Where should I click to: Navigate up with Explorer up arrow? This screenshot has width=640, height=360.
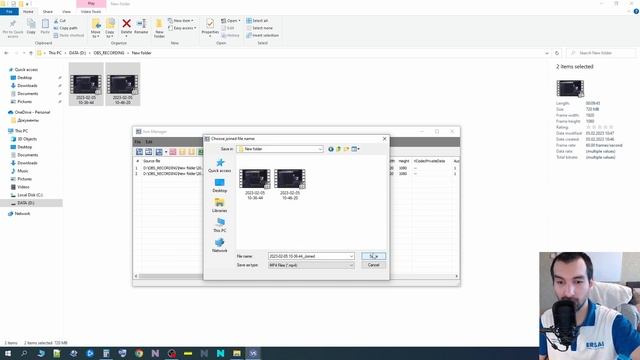pos(31,53)
